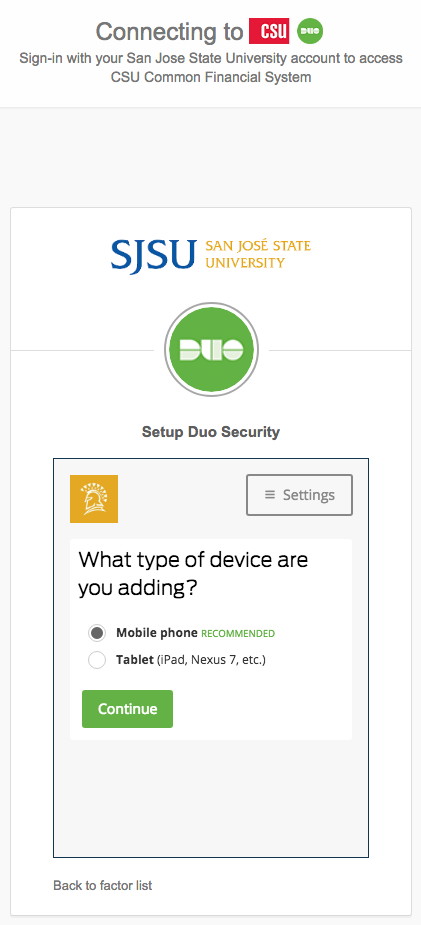
Task: Click the CSU Common Financial System text
Action: (x=211, y=77)
